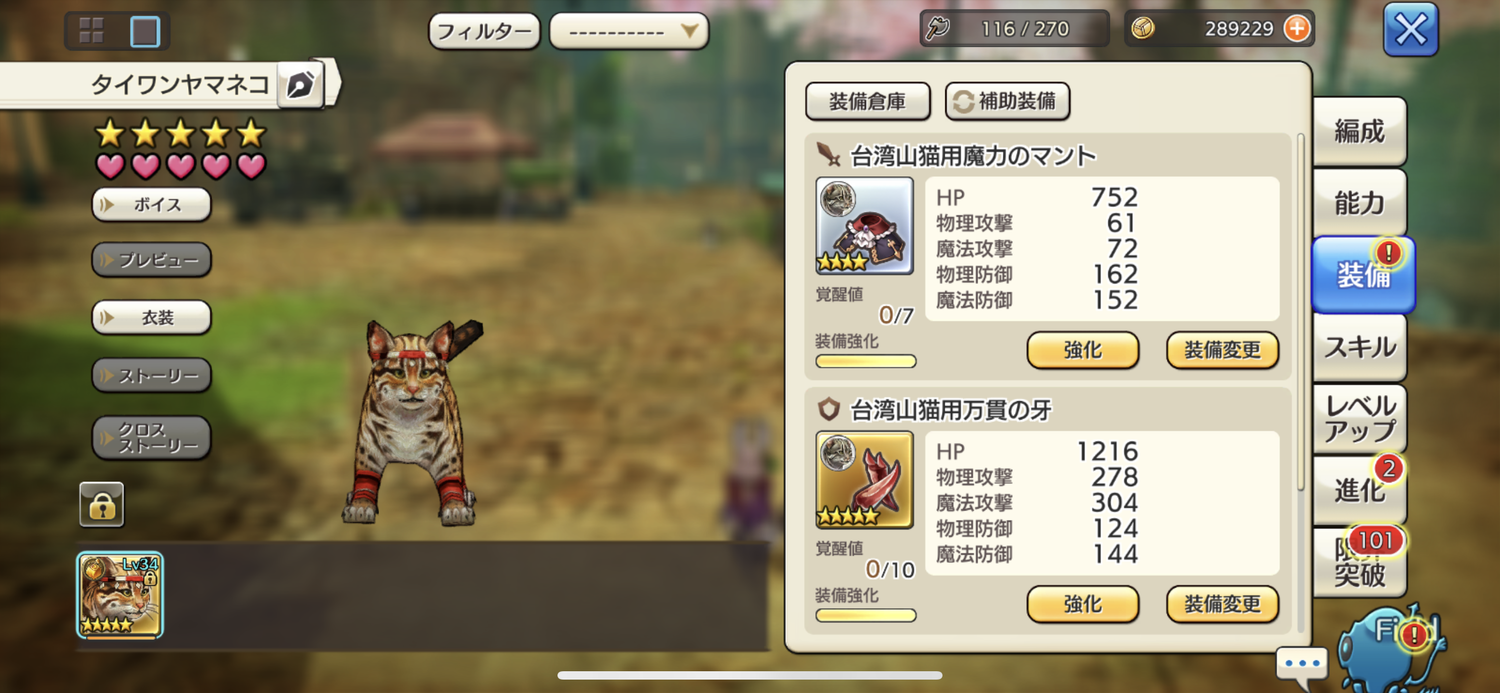1500x693 pixels.
Task: Open the 装備倉庫 button
Action: click(x=868, y=101)
